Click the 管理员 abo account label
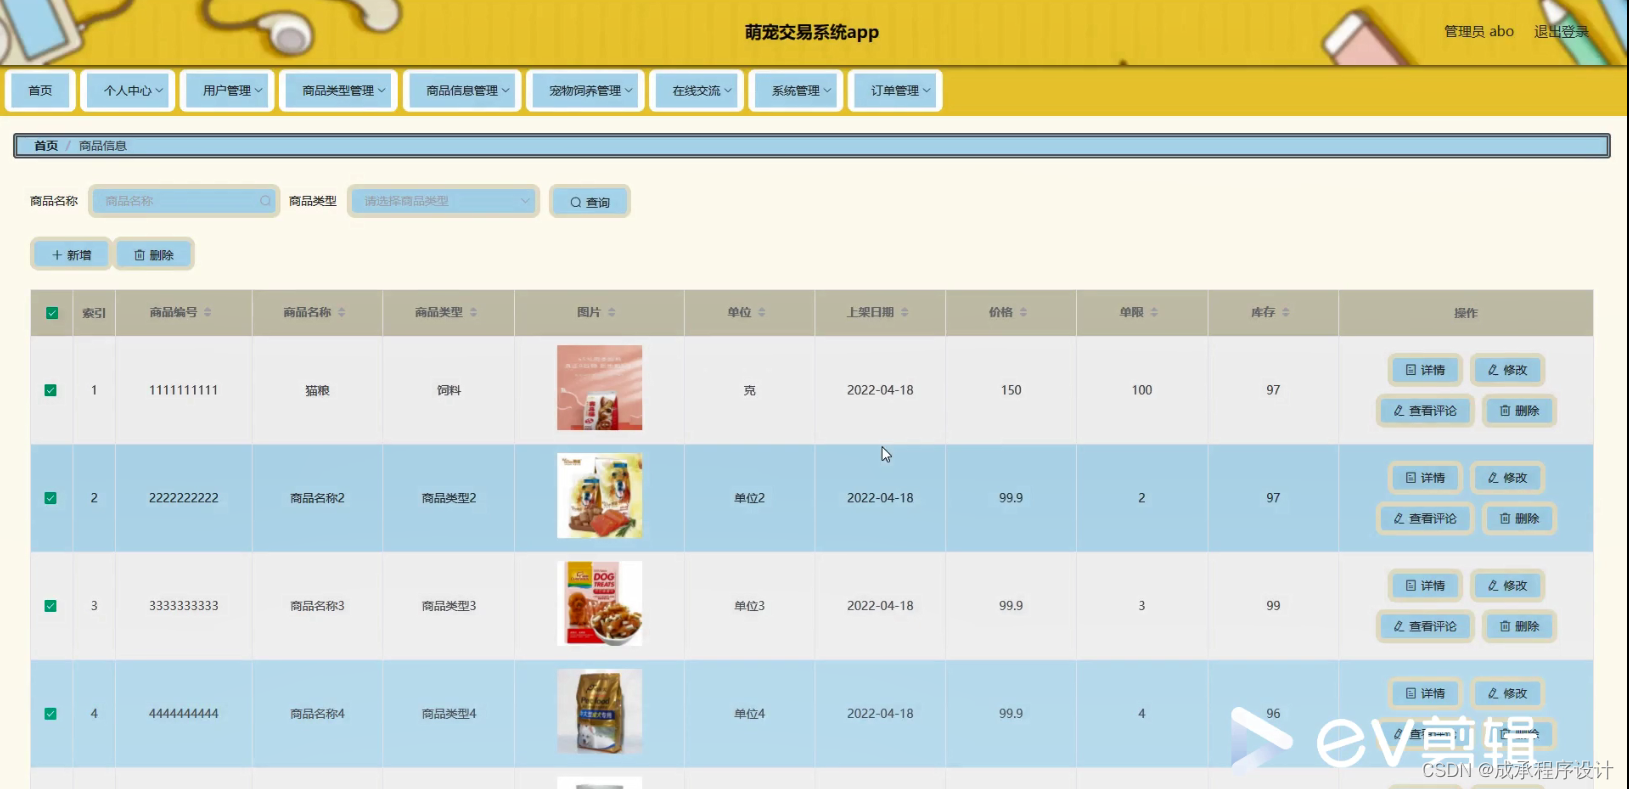 (1479, 32)
